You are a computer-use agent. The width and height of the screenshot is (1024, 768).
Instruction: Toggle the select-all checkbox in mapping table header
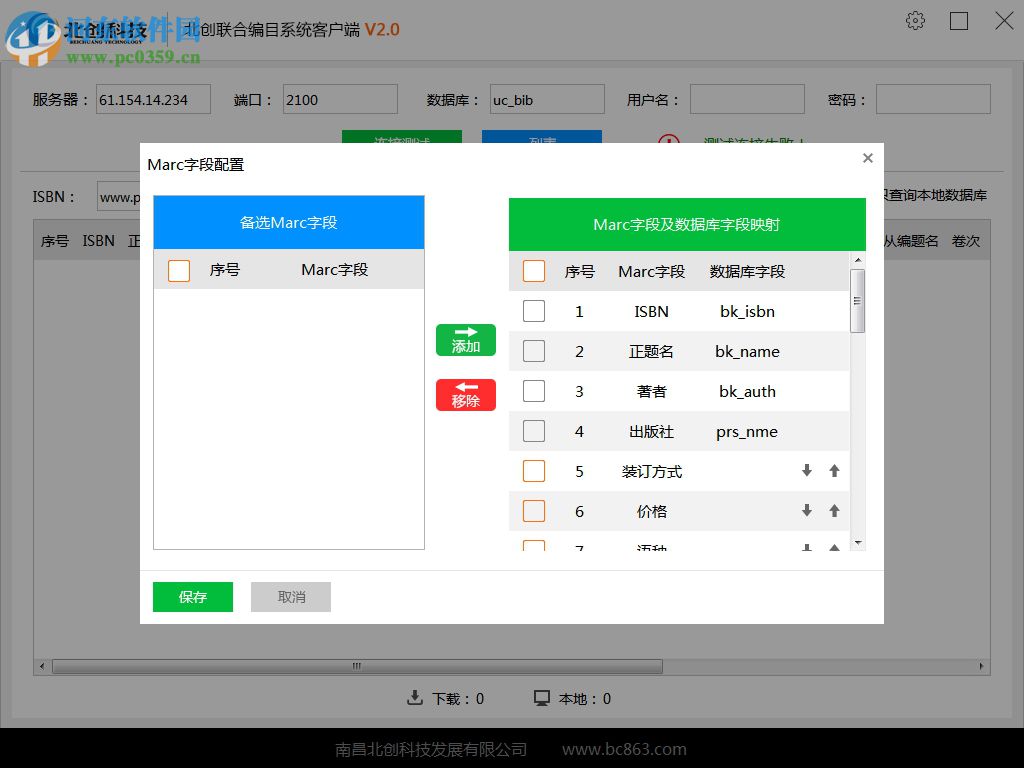pos(534,271)
